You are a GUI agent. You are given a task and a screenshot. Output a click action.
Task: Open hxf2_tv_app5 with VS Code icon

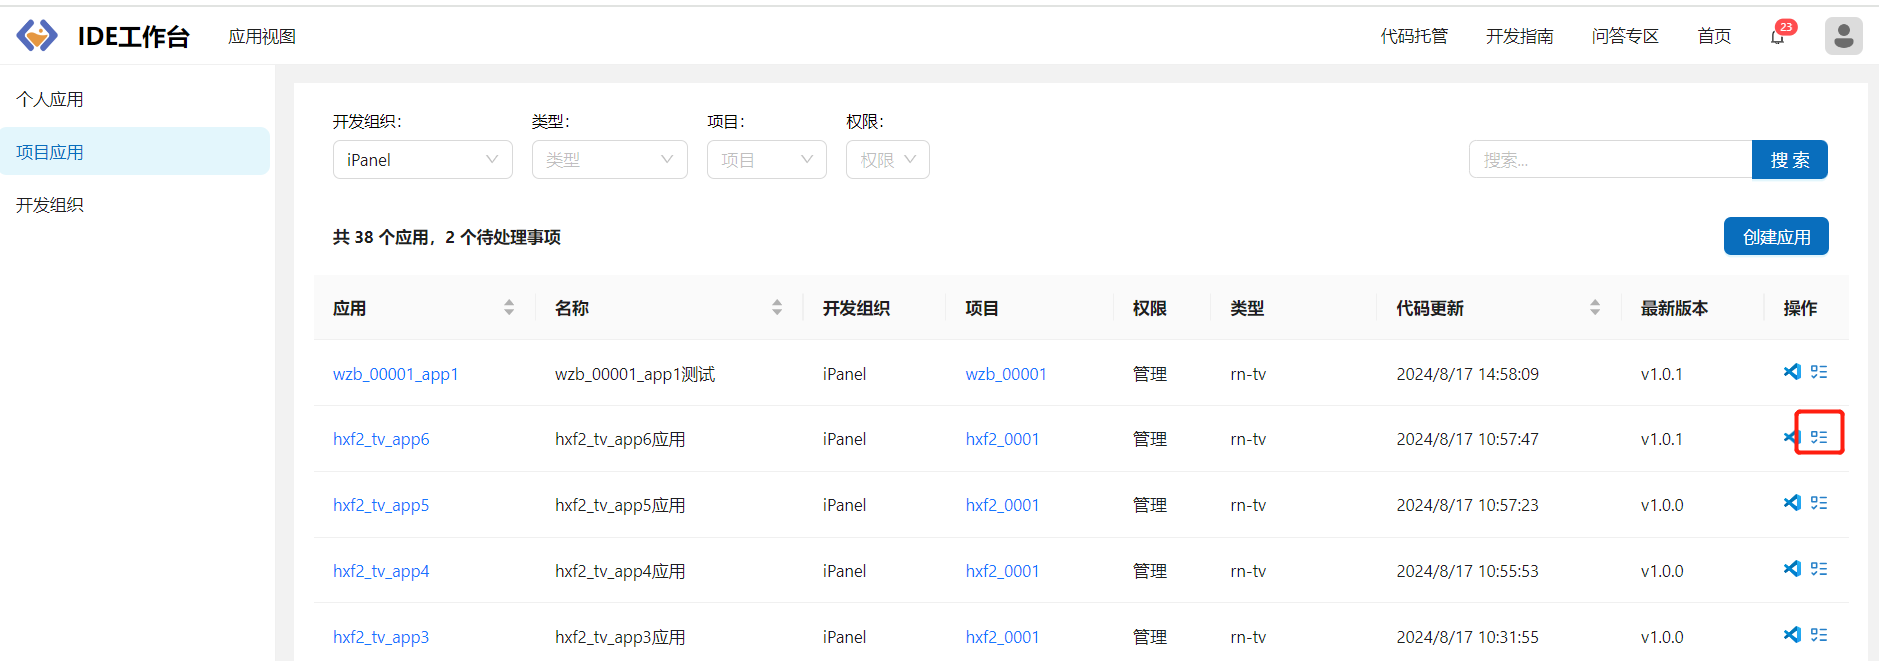(1792, 503)
